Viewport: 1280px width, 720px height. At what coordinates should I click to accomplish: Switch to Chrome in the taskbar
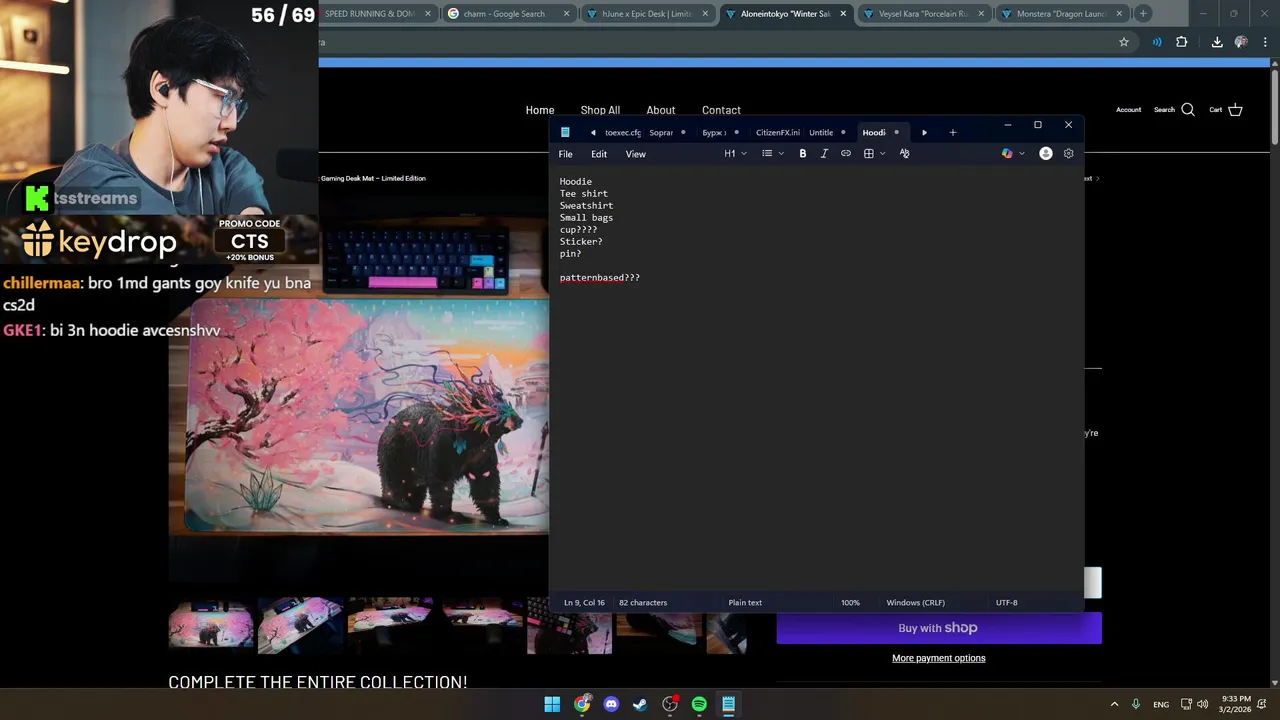click(x=582, y=704)
